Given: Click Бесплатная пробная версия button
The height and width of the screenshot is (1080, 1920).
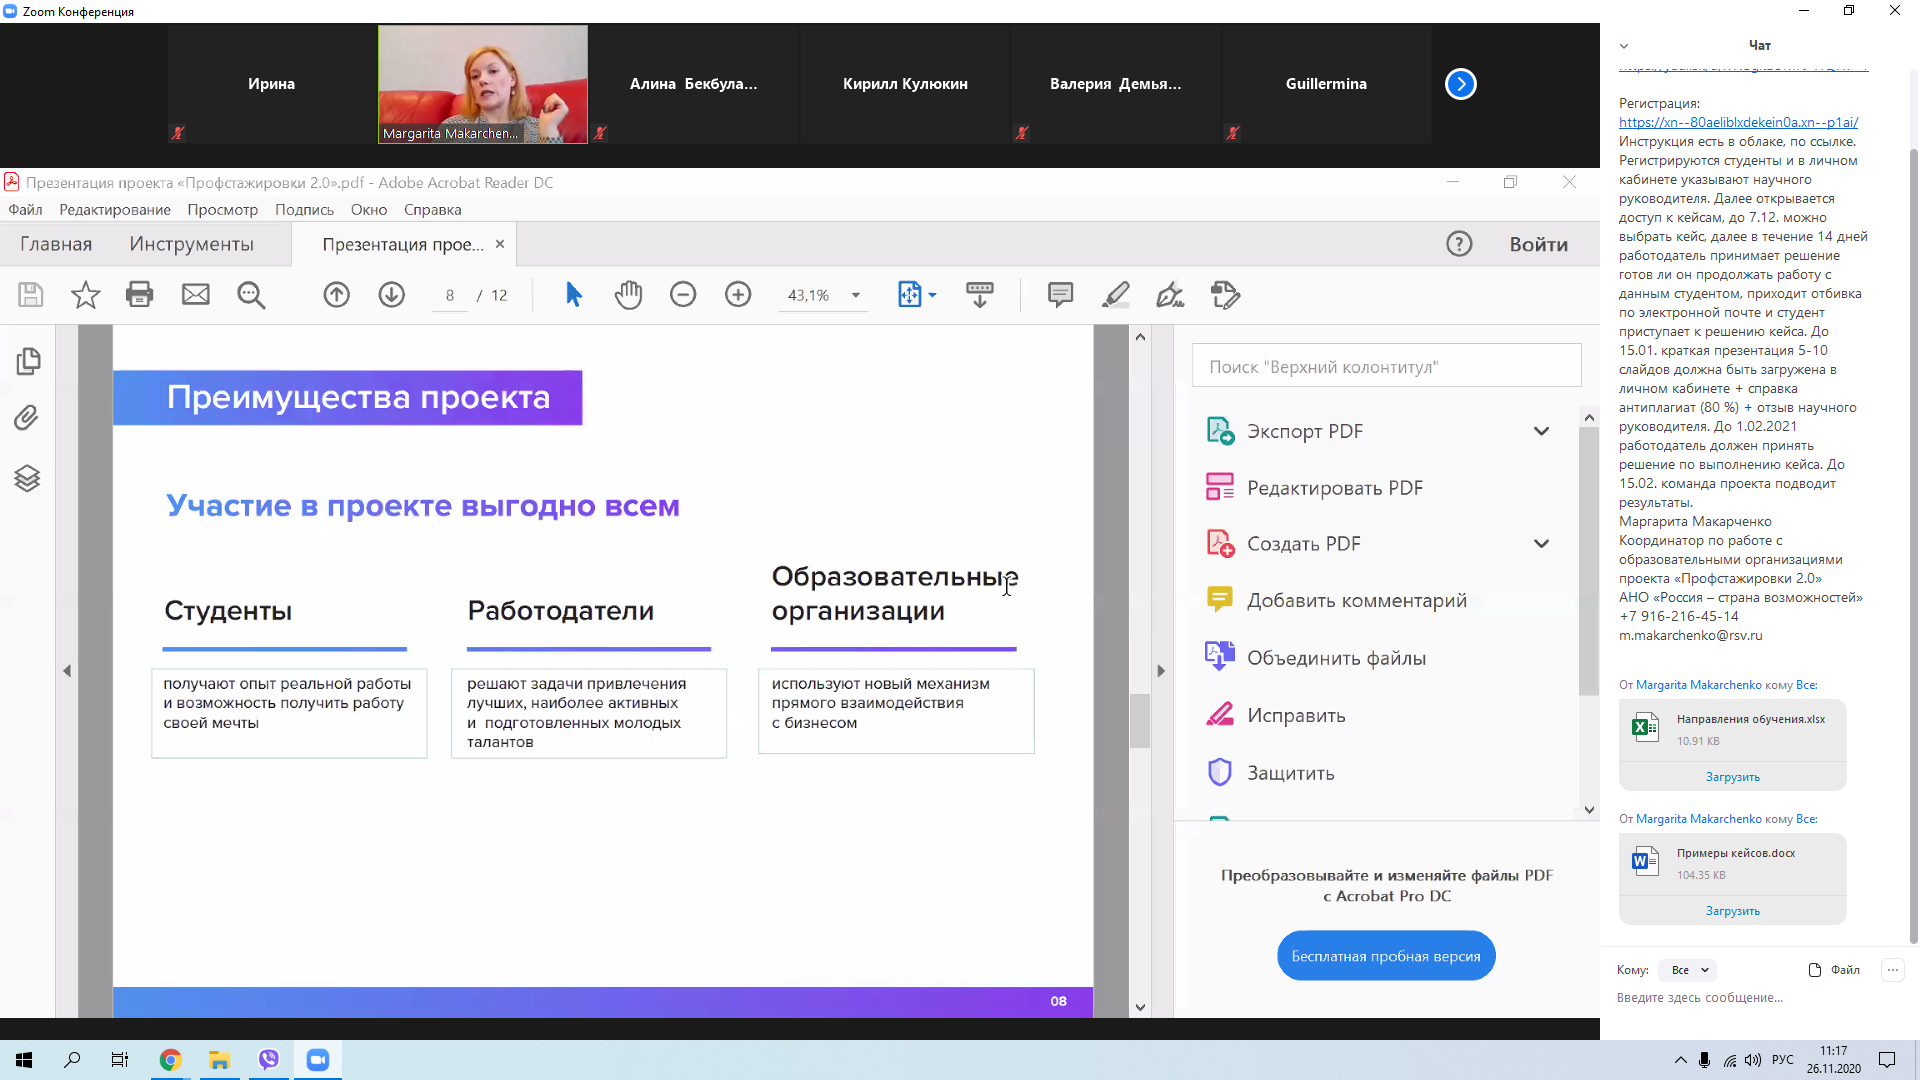Looking at the screenshot, I should coord(1385,956).
